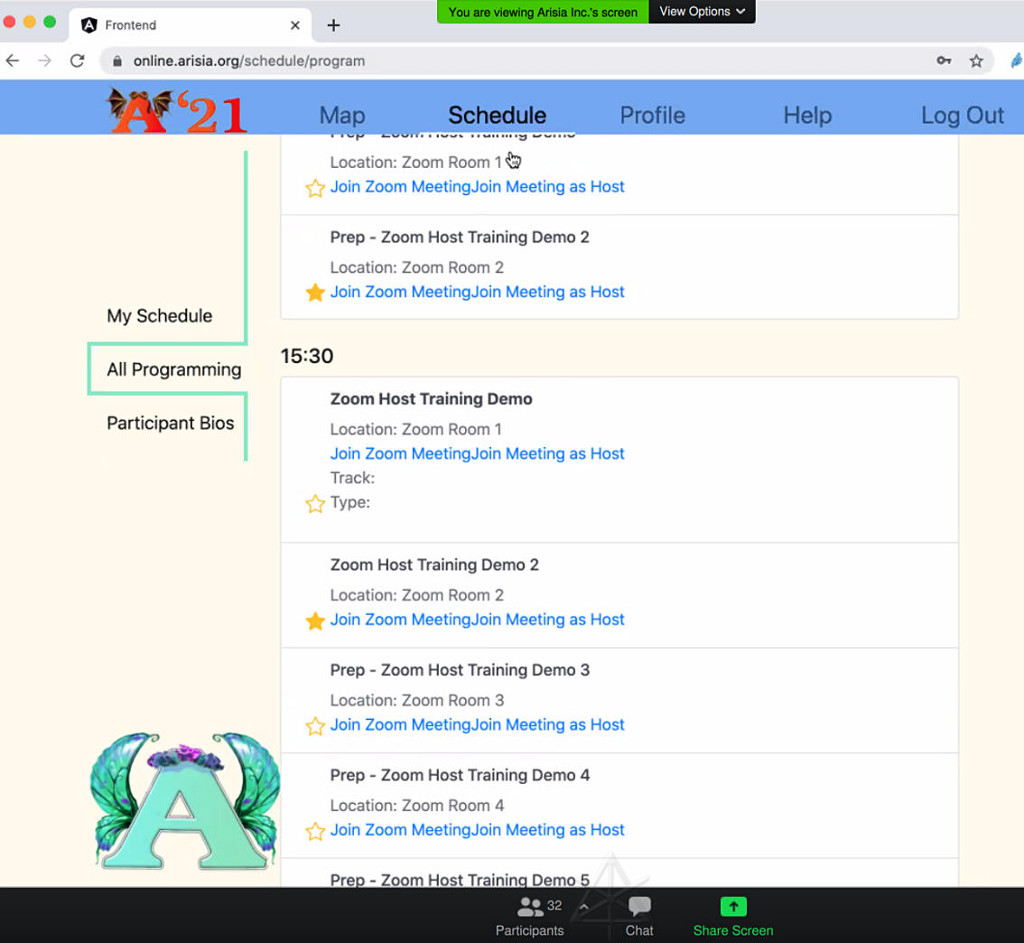Open the Zoom Chat panel

(639, 907)
